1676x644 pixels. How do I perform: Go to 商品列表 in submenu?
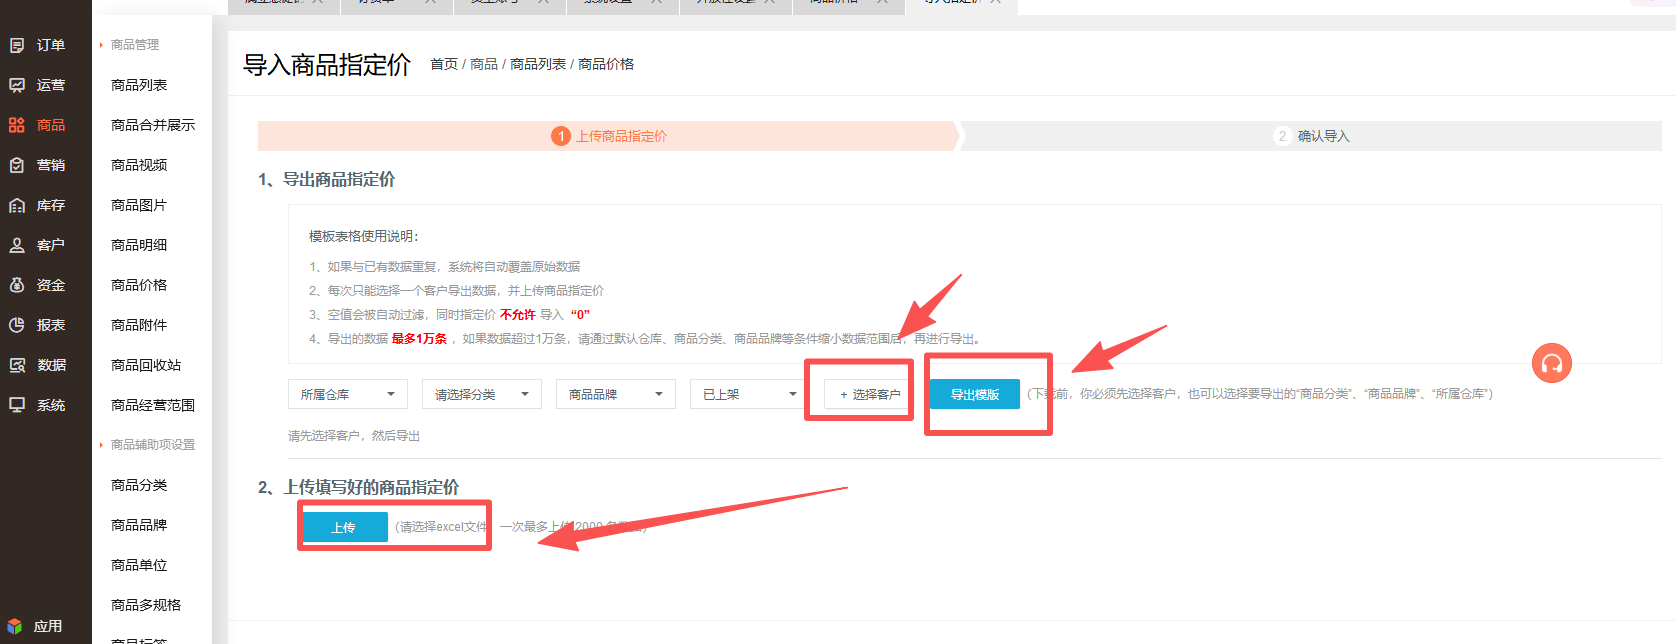tap(139, 85)
